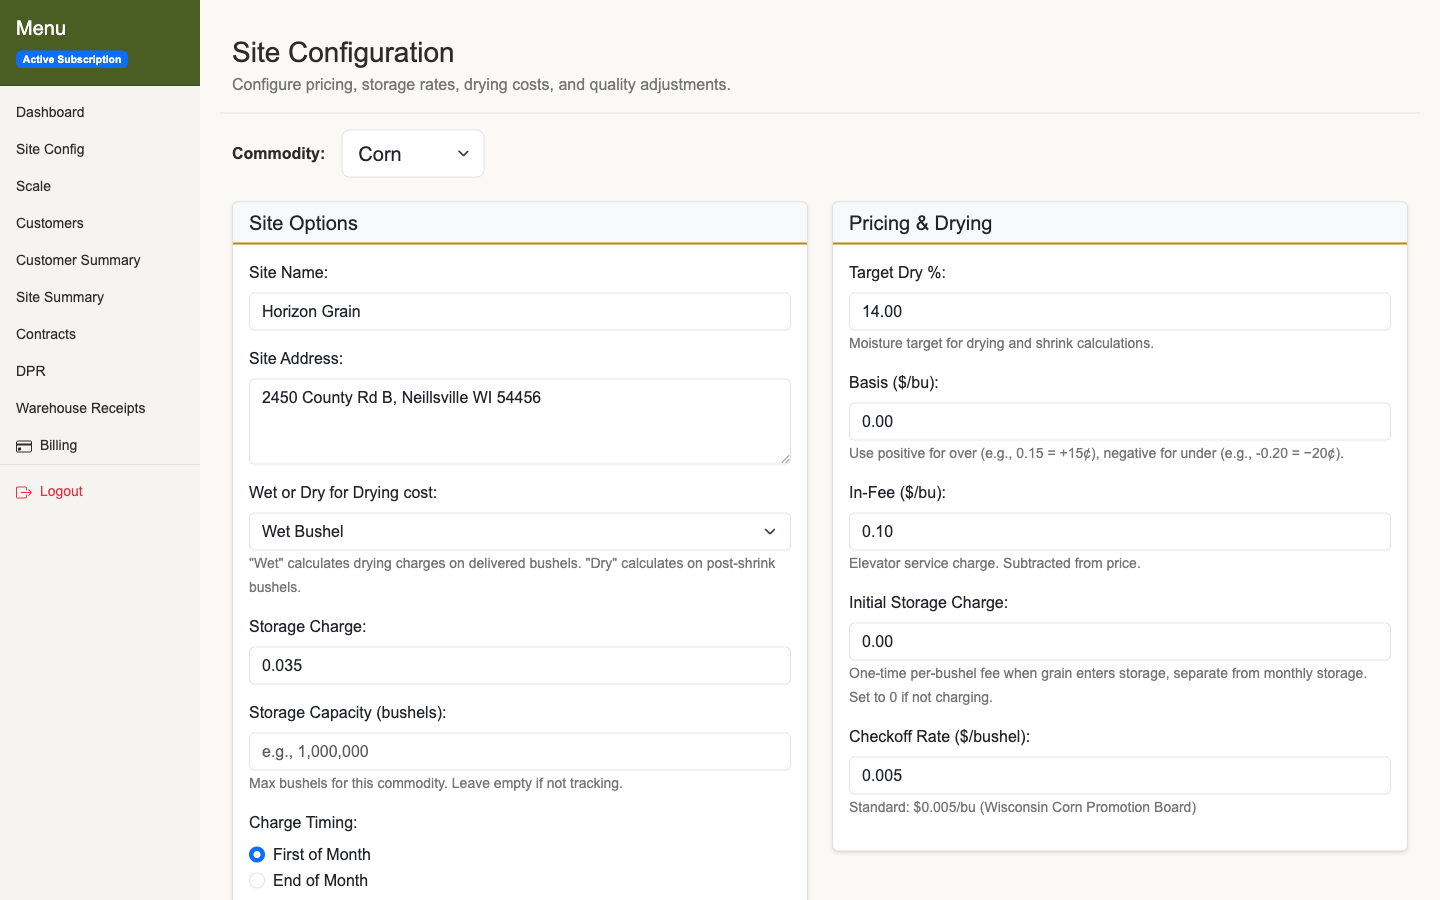The image size is (1440, 900).
Task: Select the First of Month radio button
Action: [x=257, y=854]
